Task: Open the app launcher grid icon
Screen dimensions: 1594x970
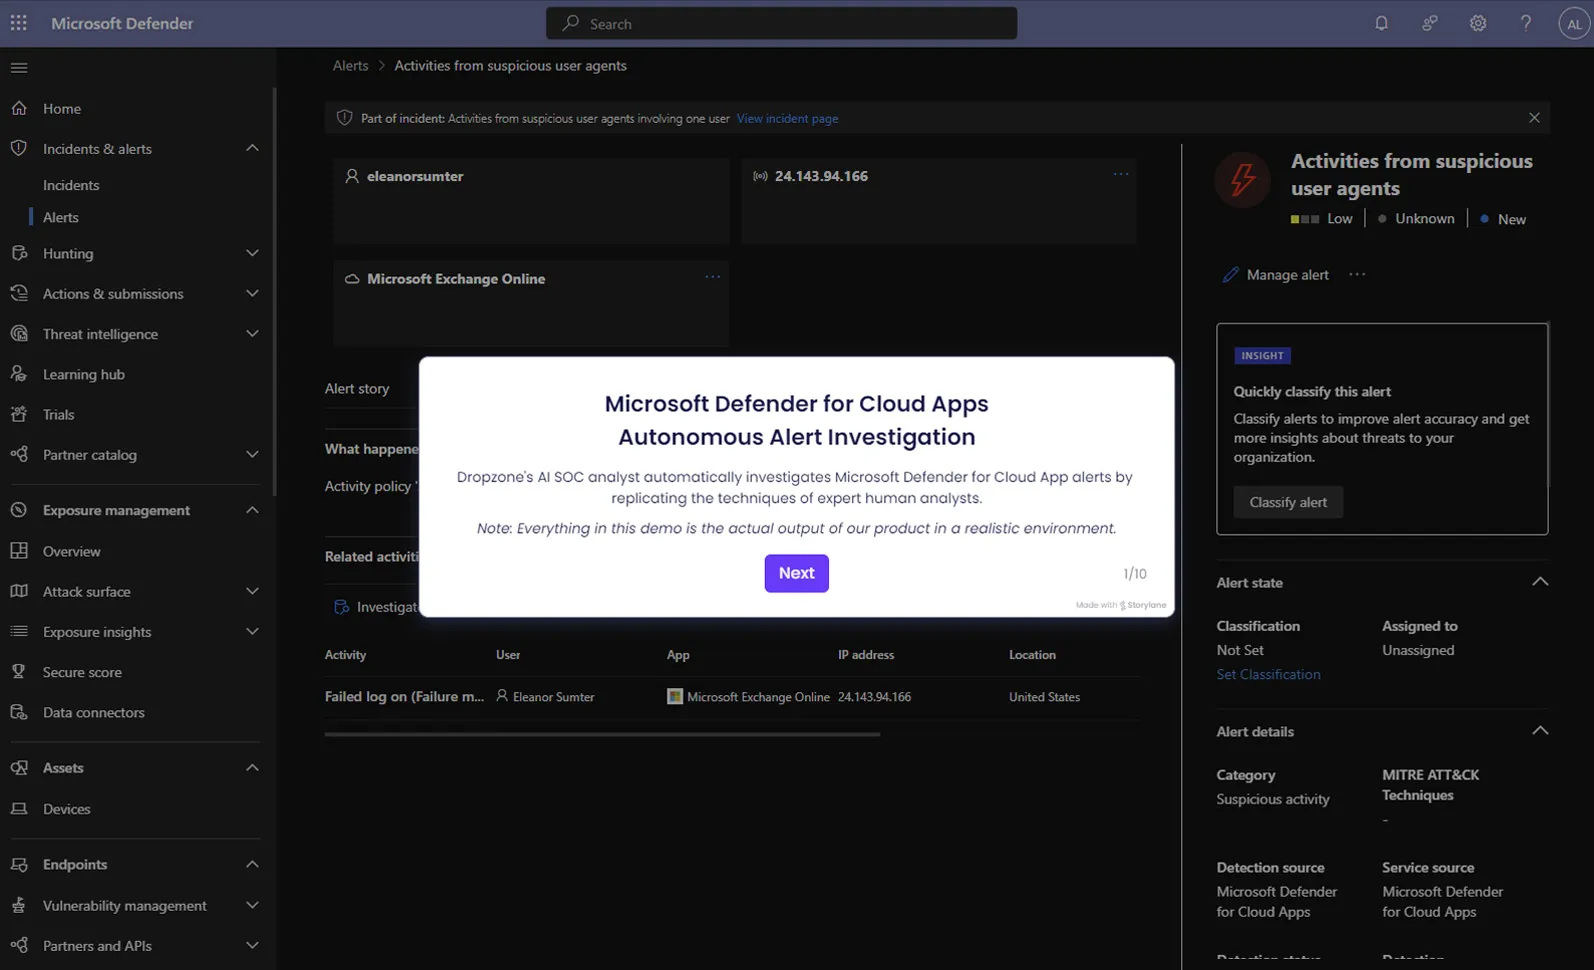Action: 19,23
